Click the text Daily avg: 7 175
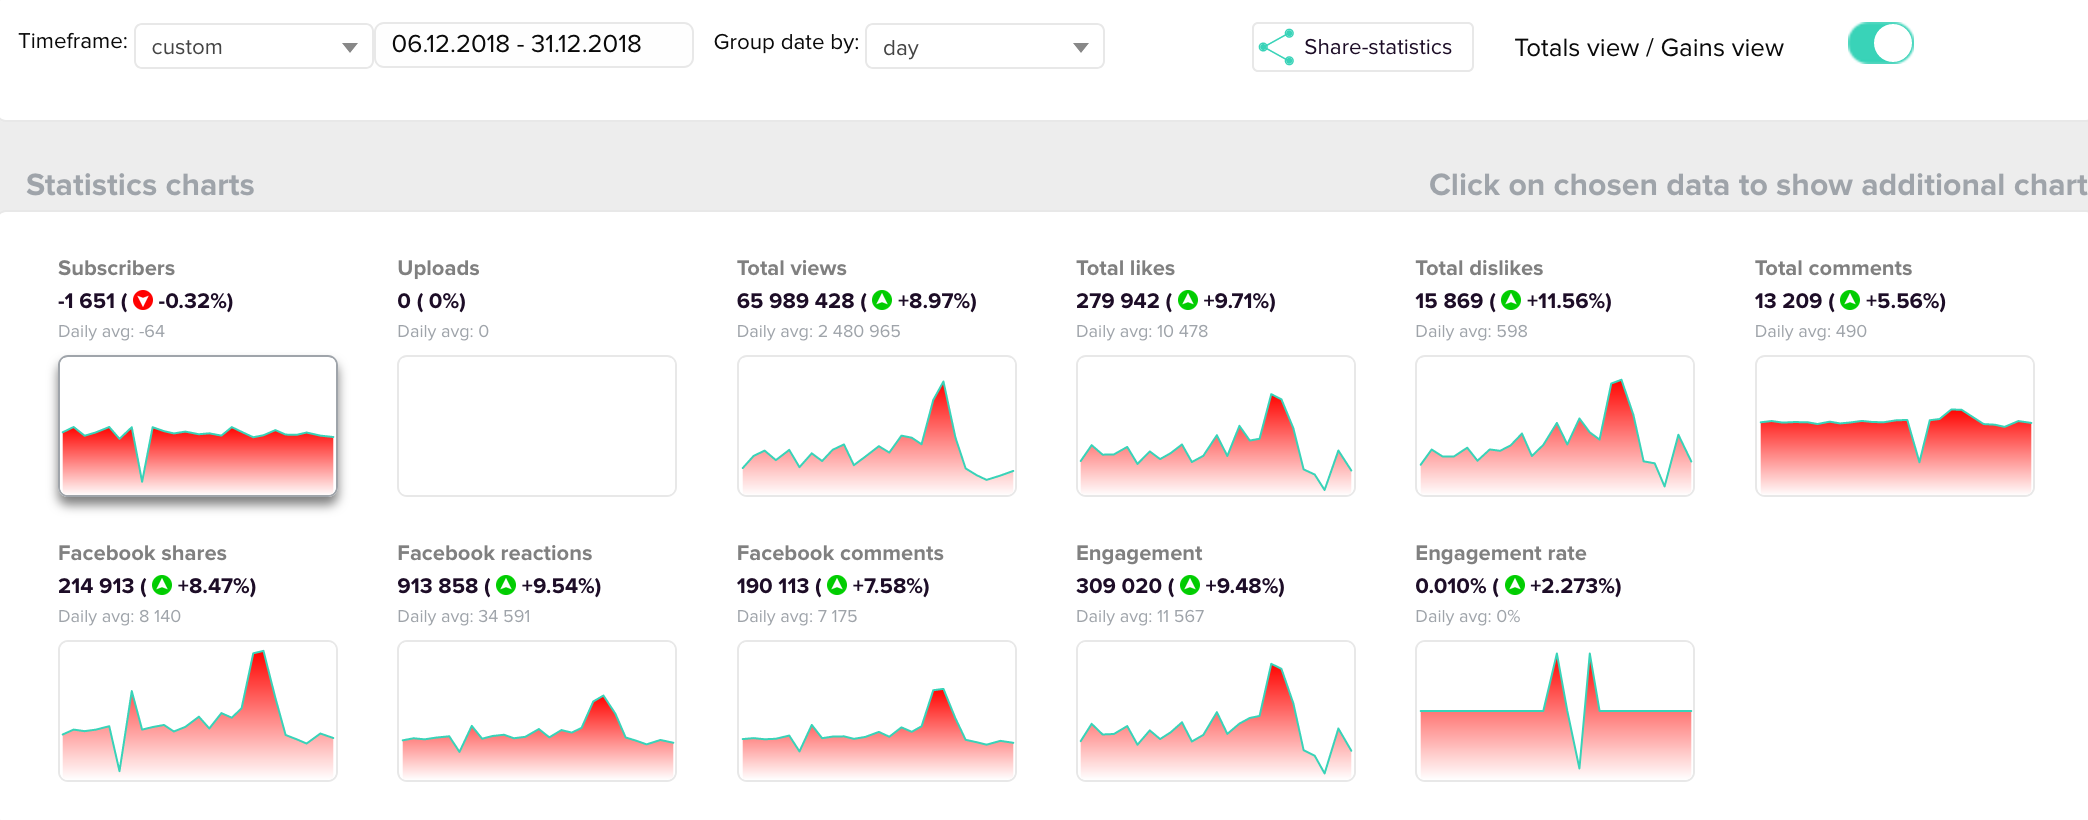2088x820 pixels. tap(797, 616)
